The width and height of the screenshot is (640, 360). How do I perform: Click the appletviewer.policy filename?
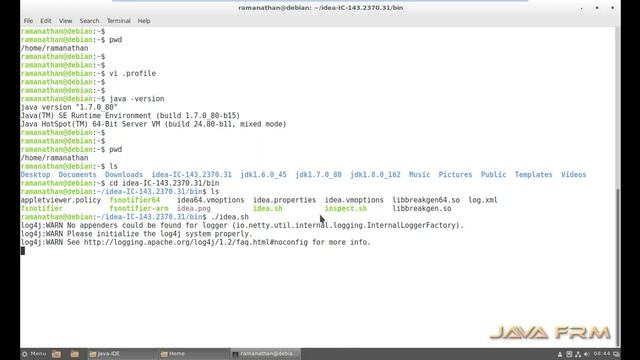(60, 200)
